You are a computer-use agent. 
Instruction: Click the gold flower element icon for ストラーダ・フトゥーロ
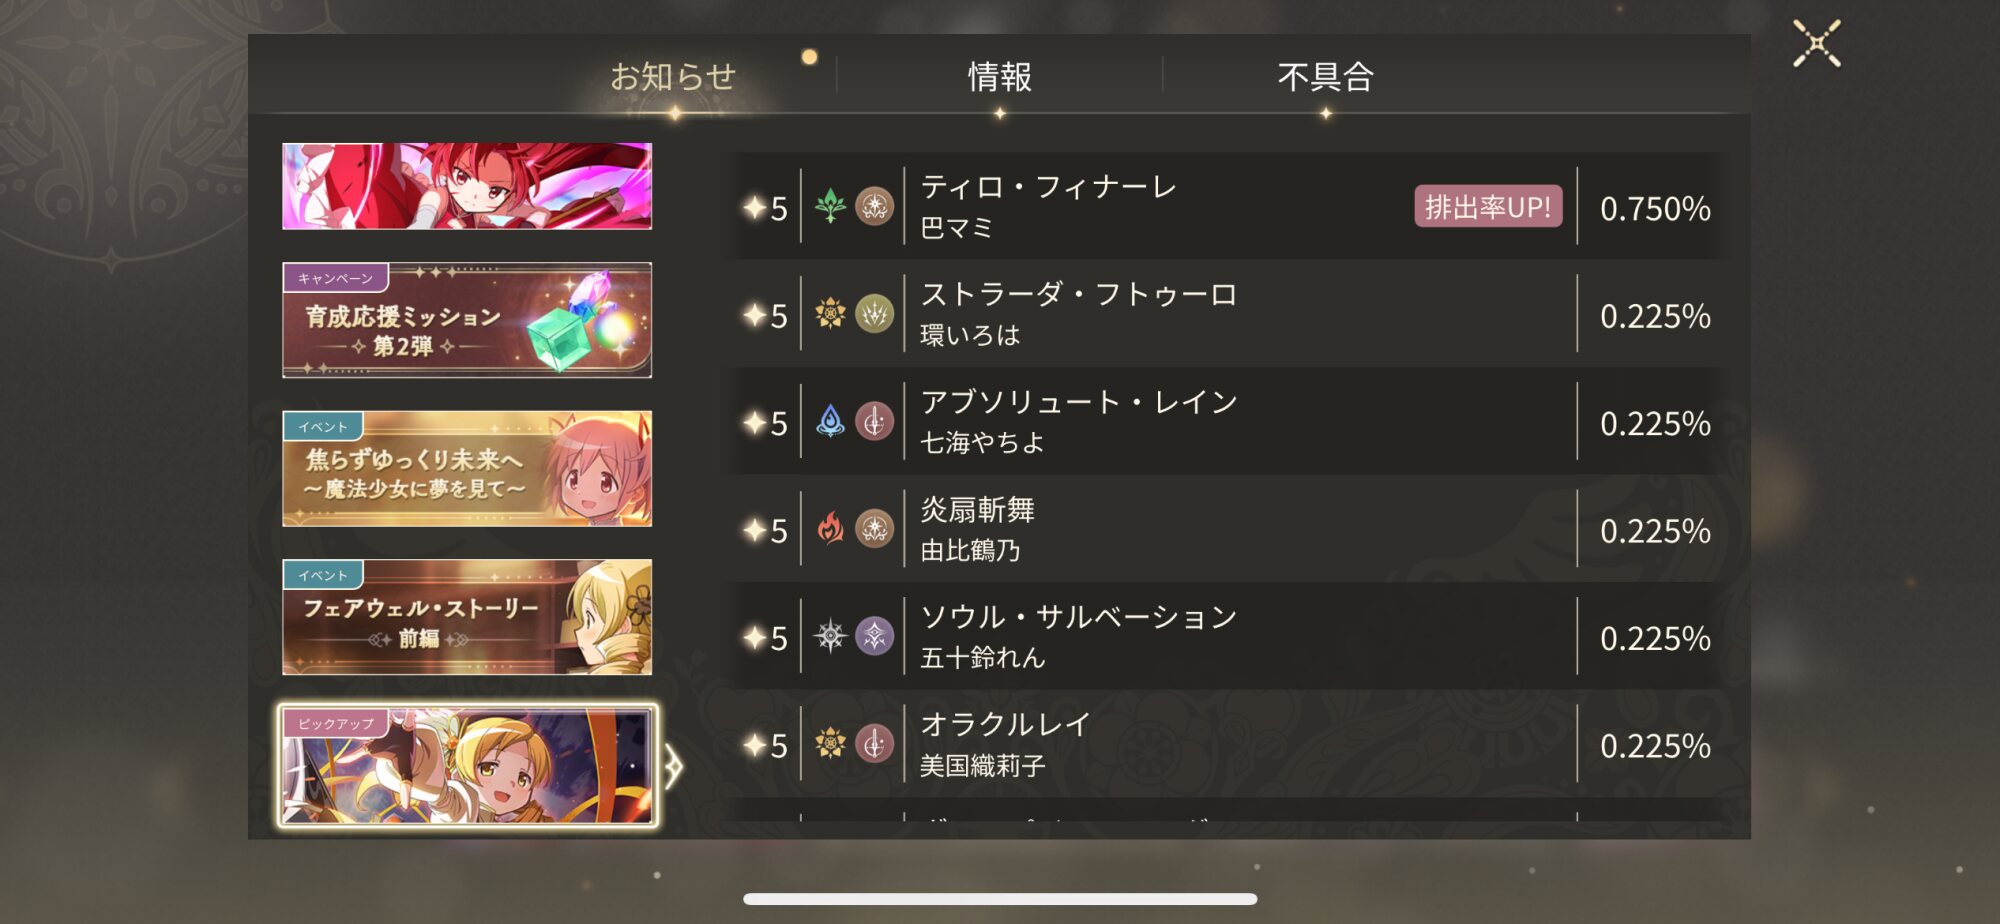click(830, 314)
